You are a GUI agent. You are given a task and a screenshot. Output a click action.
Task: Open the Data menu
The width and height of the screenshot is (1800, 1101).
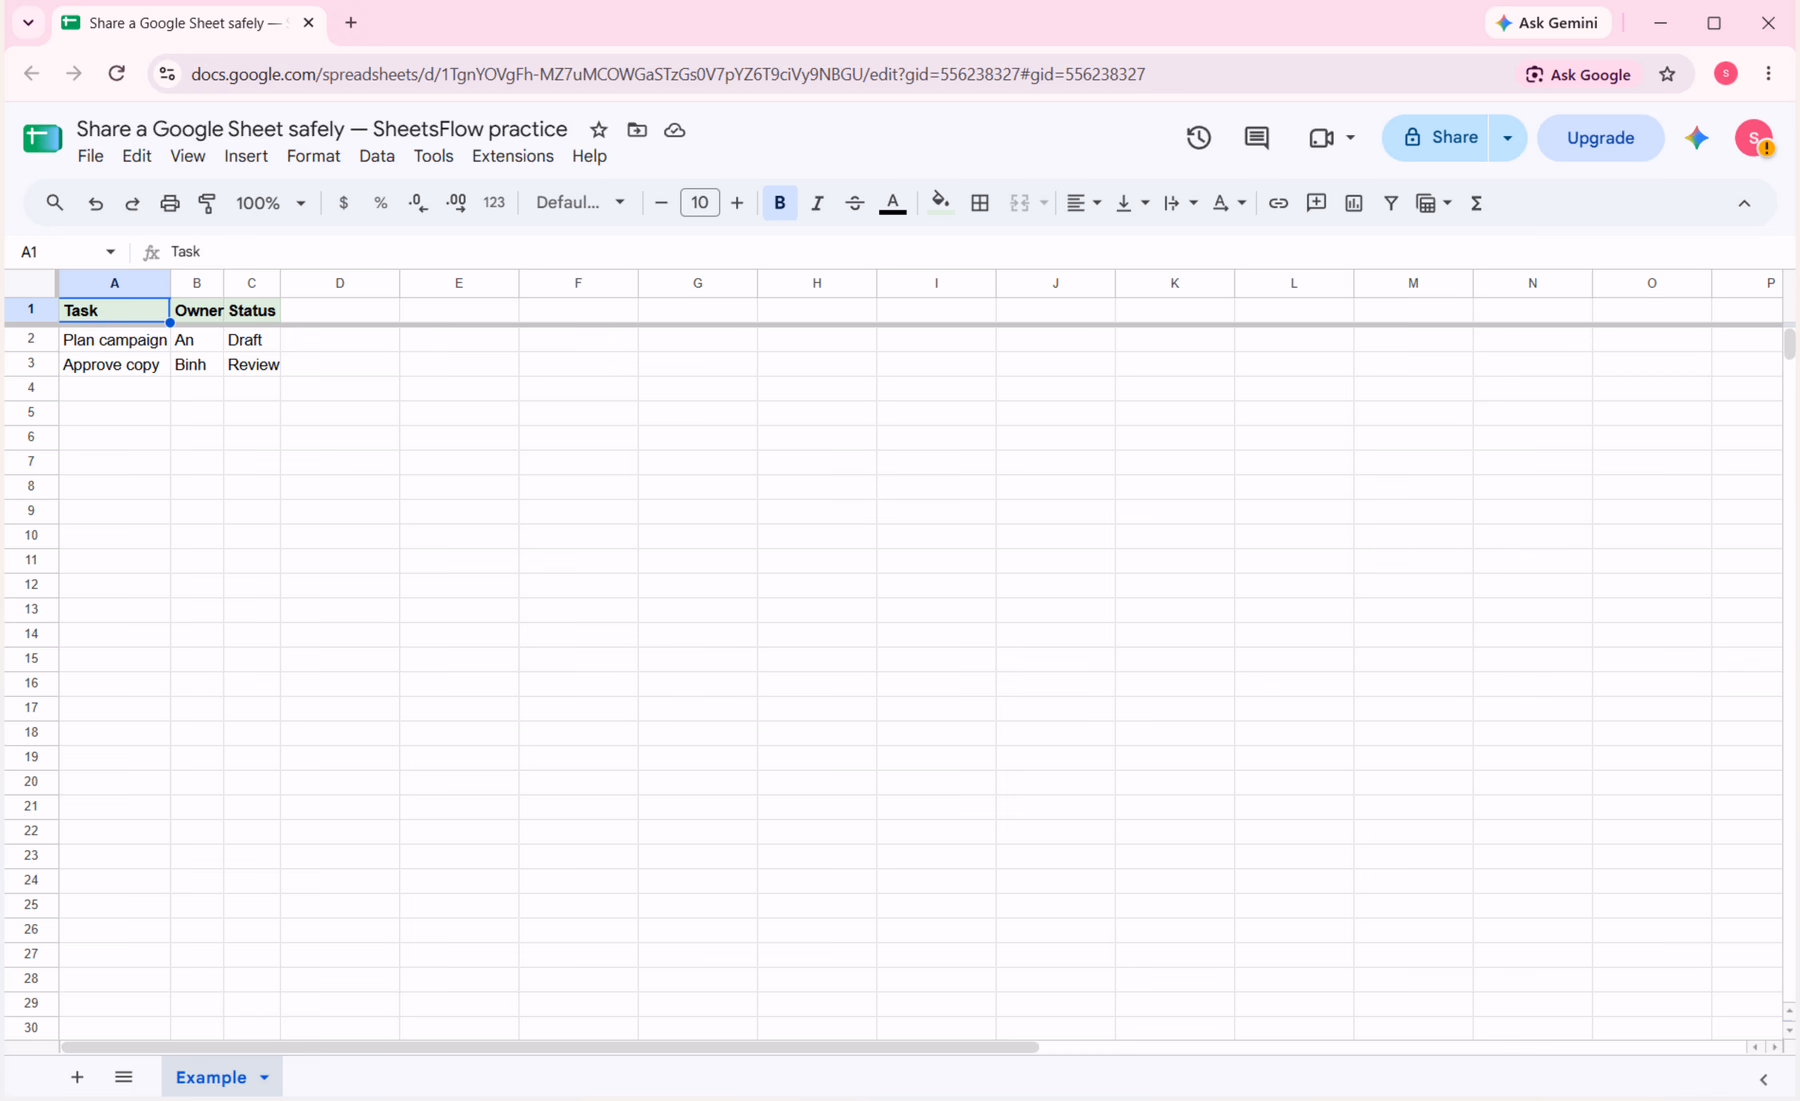(x=377, y=156)
